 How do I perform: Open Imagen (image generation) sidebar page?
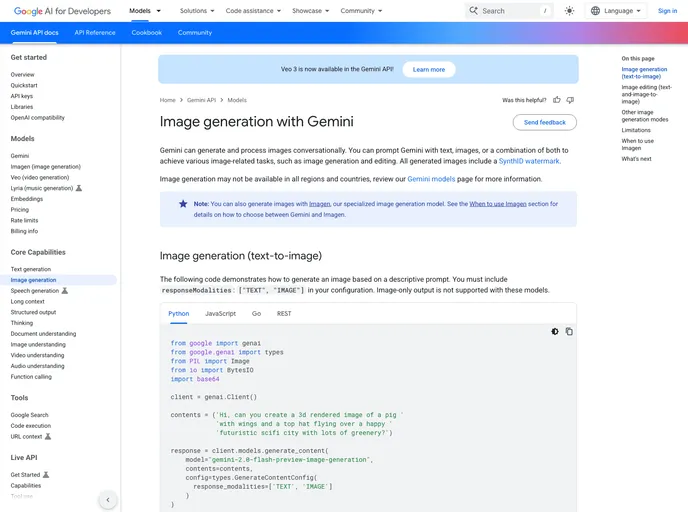tap(46, 167)
